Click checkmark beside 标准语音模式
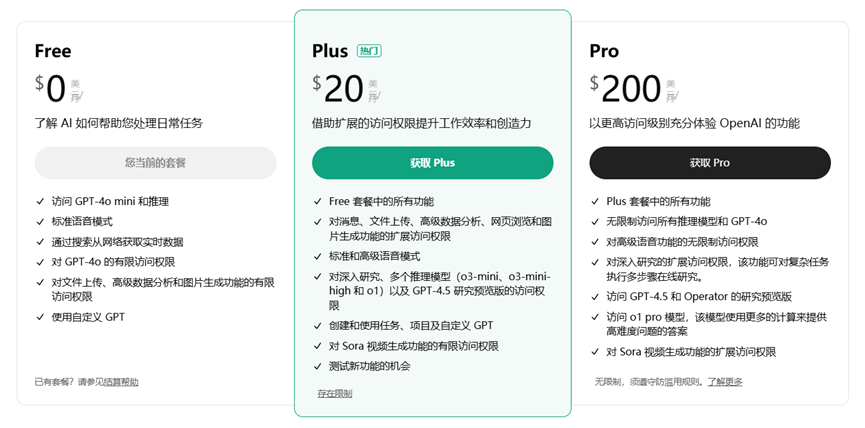Screen dimensions: 865x428 tap(40, 222)
